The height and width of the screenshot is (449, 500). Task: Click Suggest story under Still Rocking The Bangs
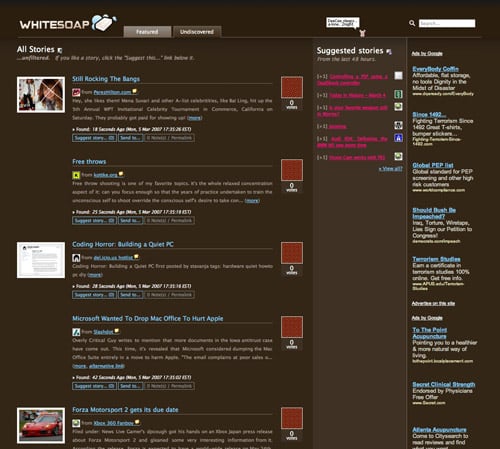[94, 138]
